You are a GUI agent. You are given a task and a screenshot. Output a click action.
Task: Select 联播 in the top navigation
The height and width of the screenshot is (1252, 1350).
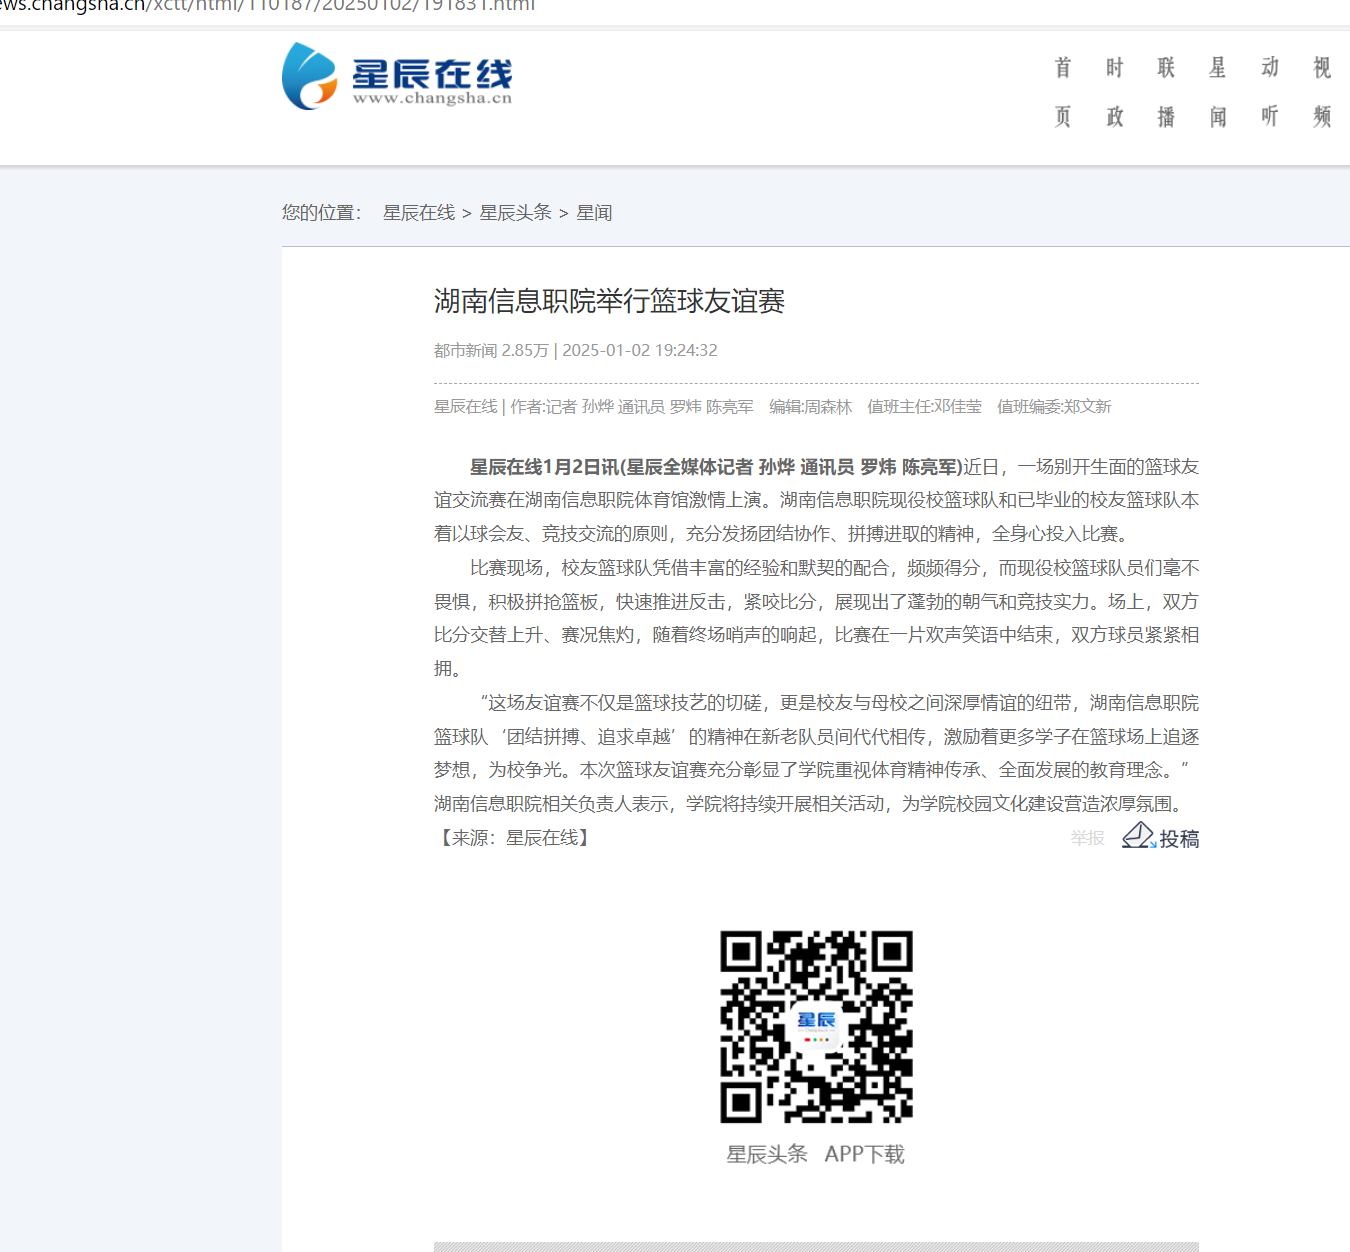(x=1166, y=92)
